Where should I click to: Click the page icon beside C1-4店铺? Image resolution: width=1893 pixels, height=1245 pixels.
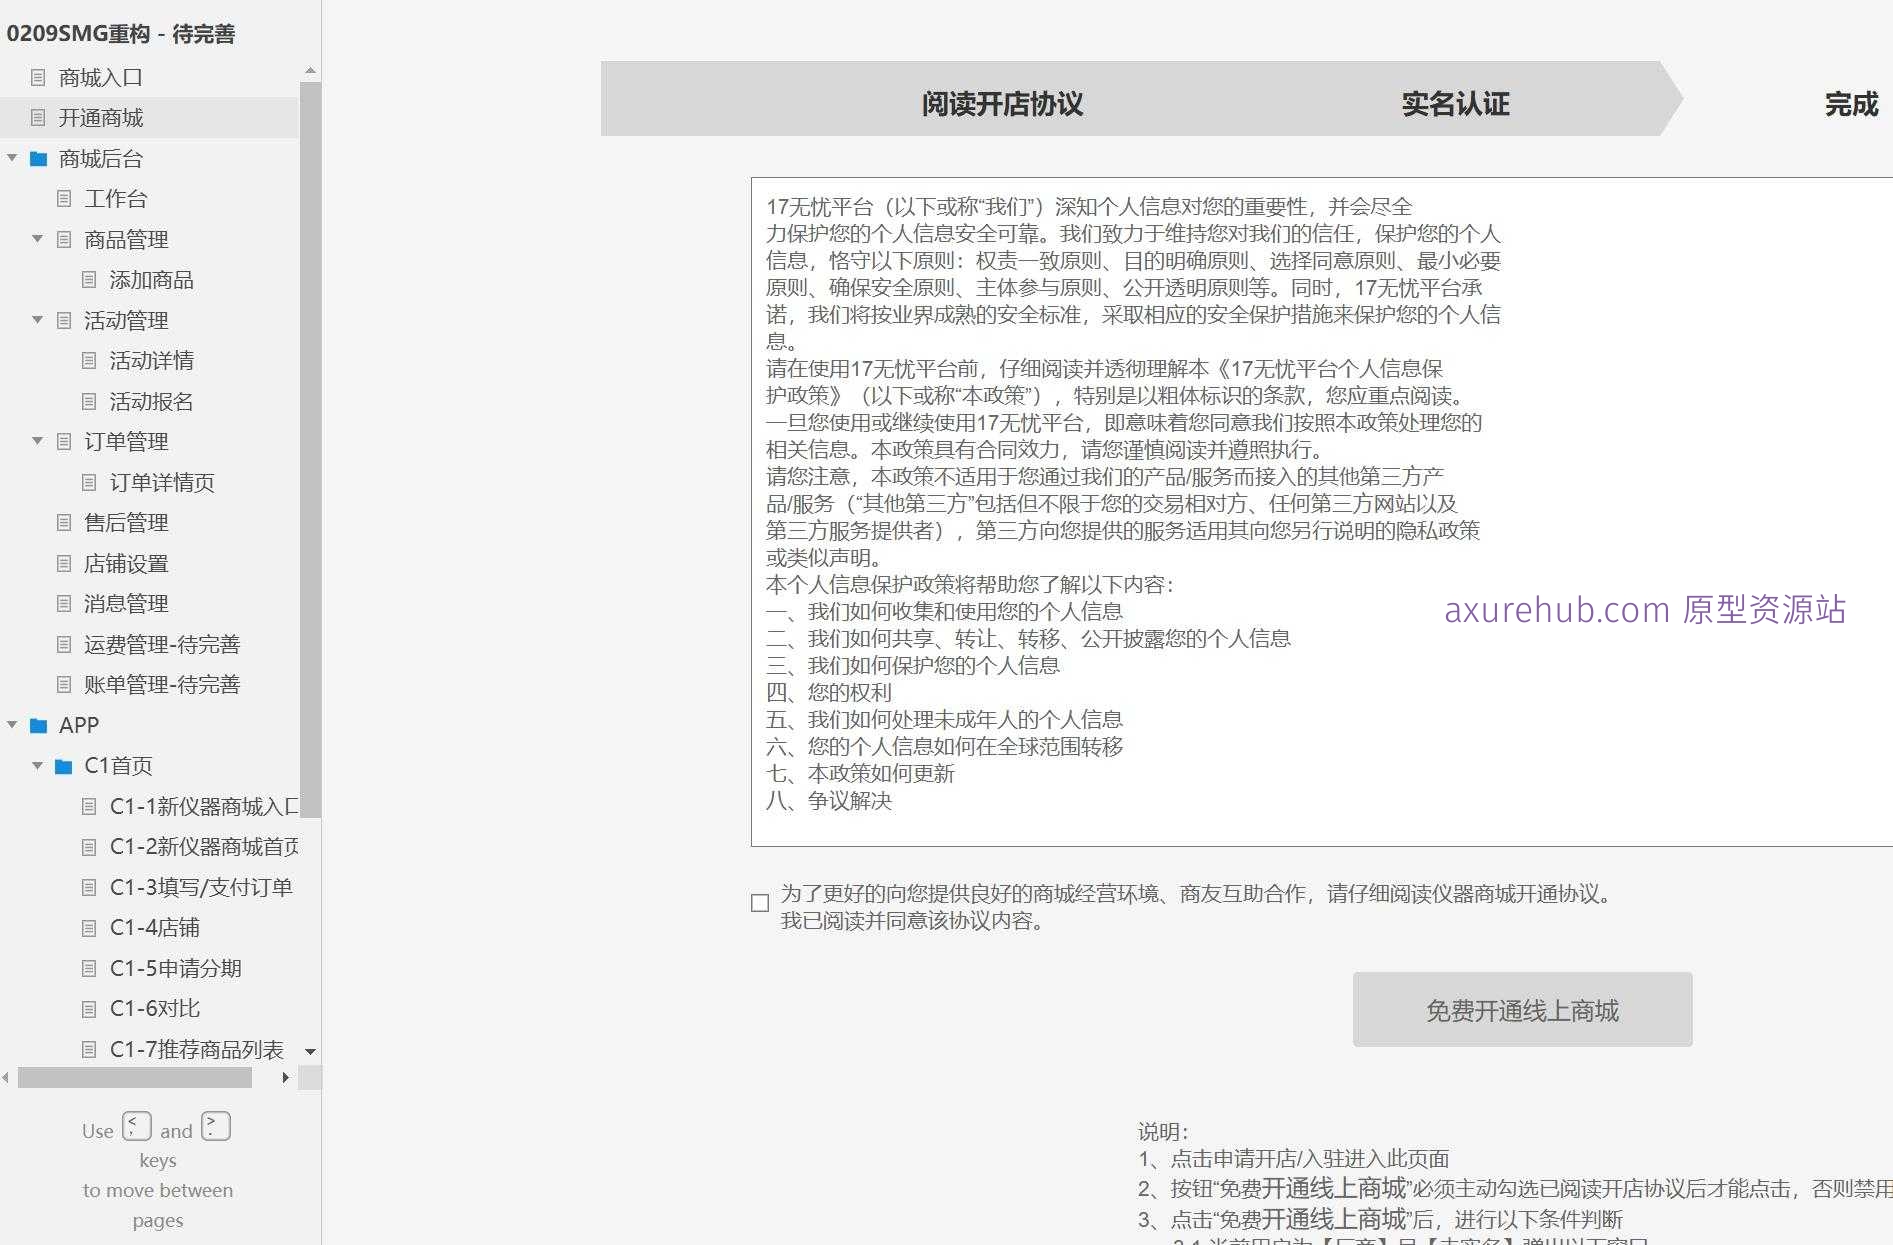click(x=89, y=928)
